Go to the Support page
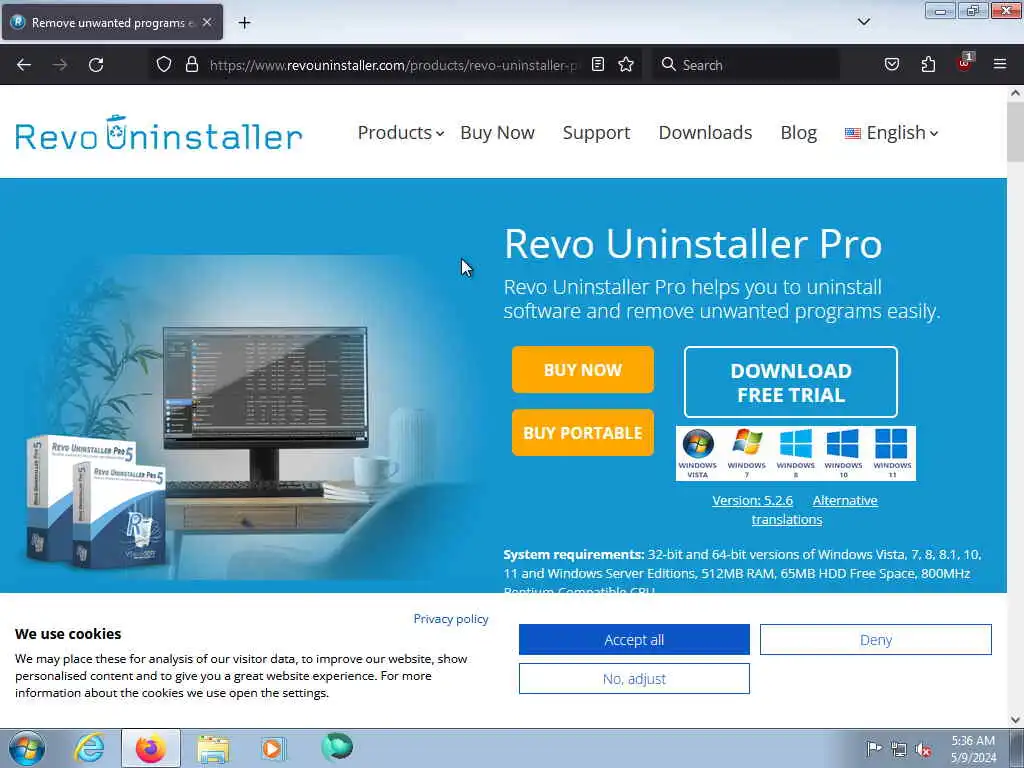Viewport: 1024px width, 768px height. click(596, 133)
